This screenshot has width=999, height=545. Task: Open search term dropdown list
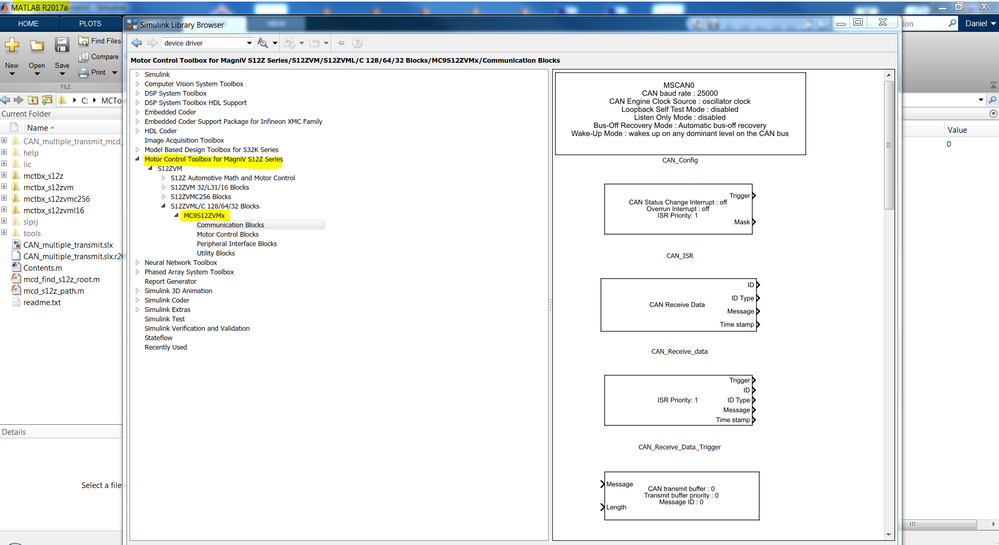[x=249, y=43]
